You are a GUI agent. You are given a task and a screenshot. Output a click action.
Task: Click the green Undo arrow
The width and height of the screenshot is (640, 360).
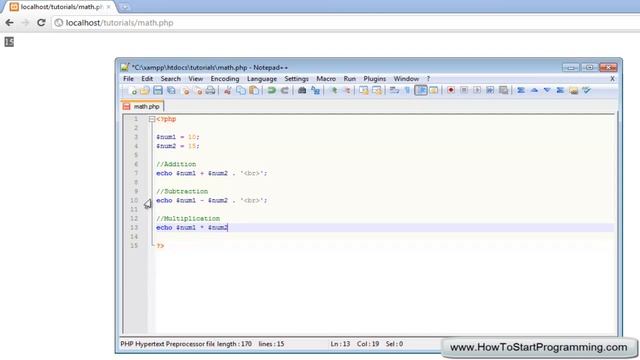271,91
